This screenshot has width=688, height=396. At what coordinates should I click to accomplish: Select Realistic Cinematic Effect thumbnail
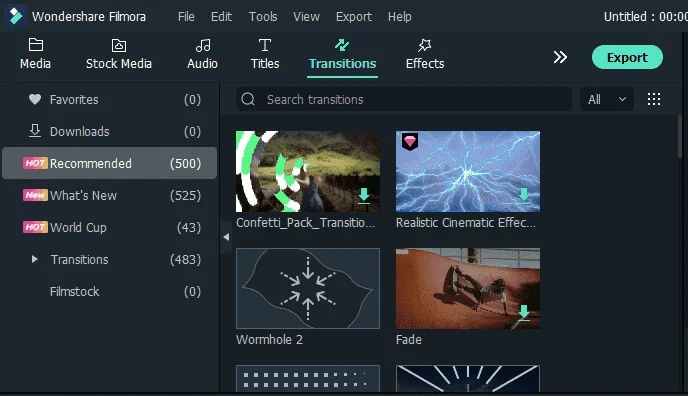468,171
